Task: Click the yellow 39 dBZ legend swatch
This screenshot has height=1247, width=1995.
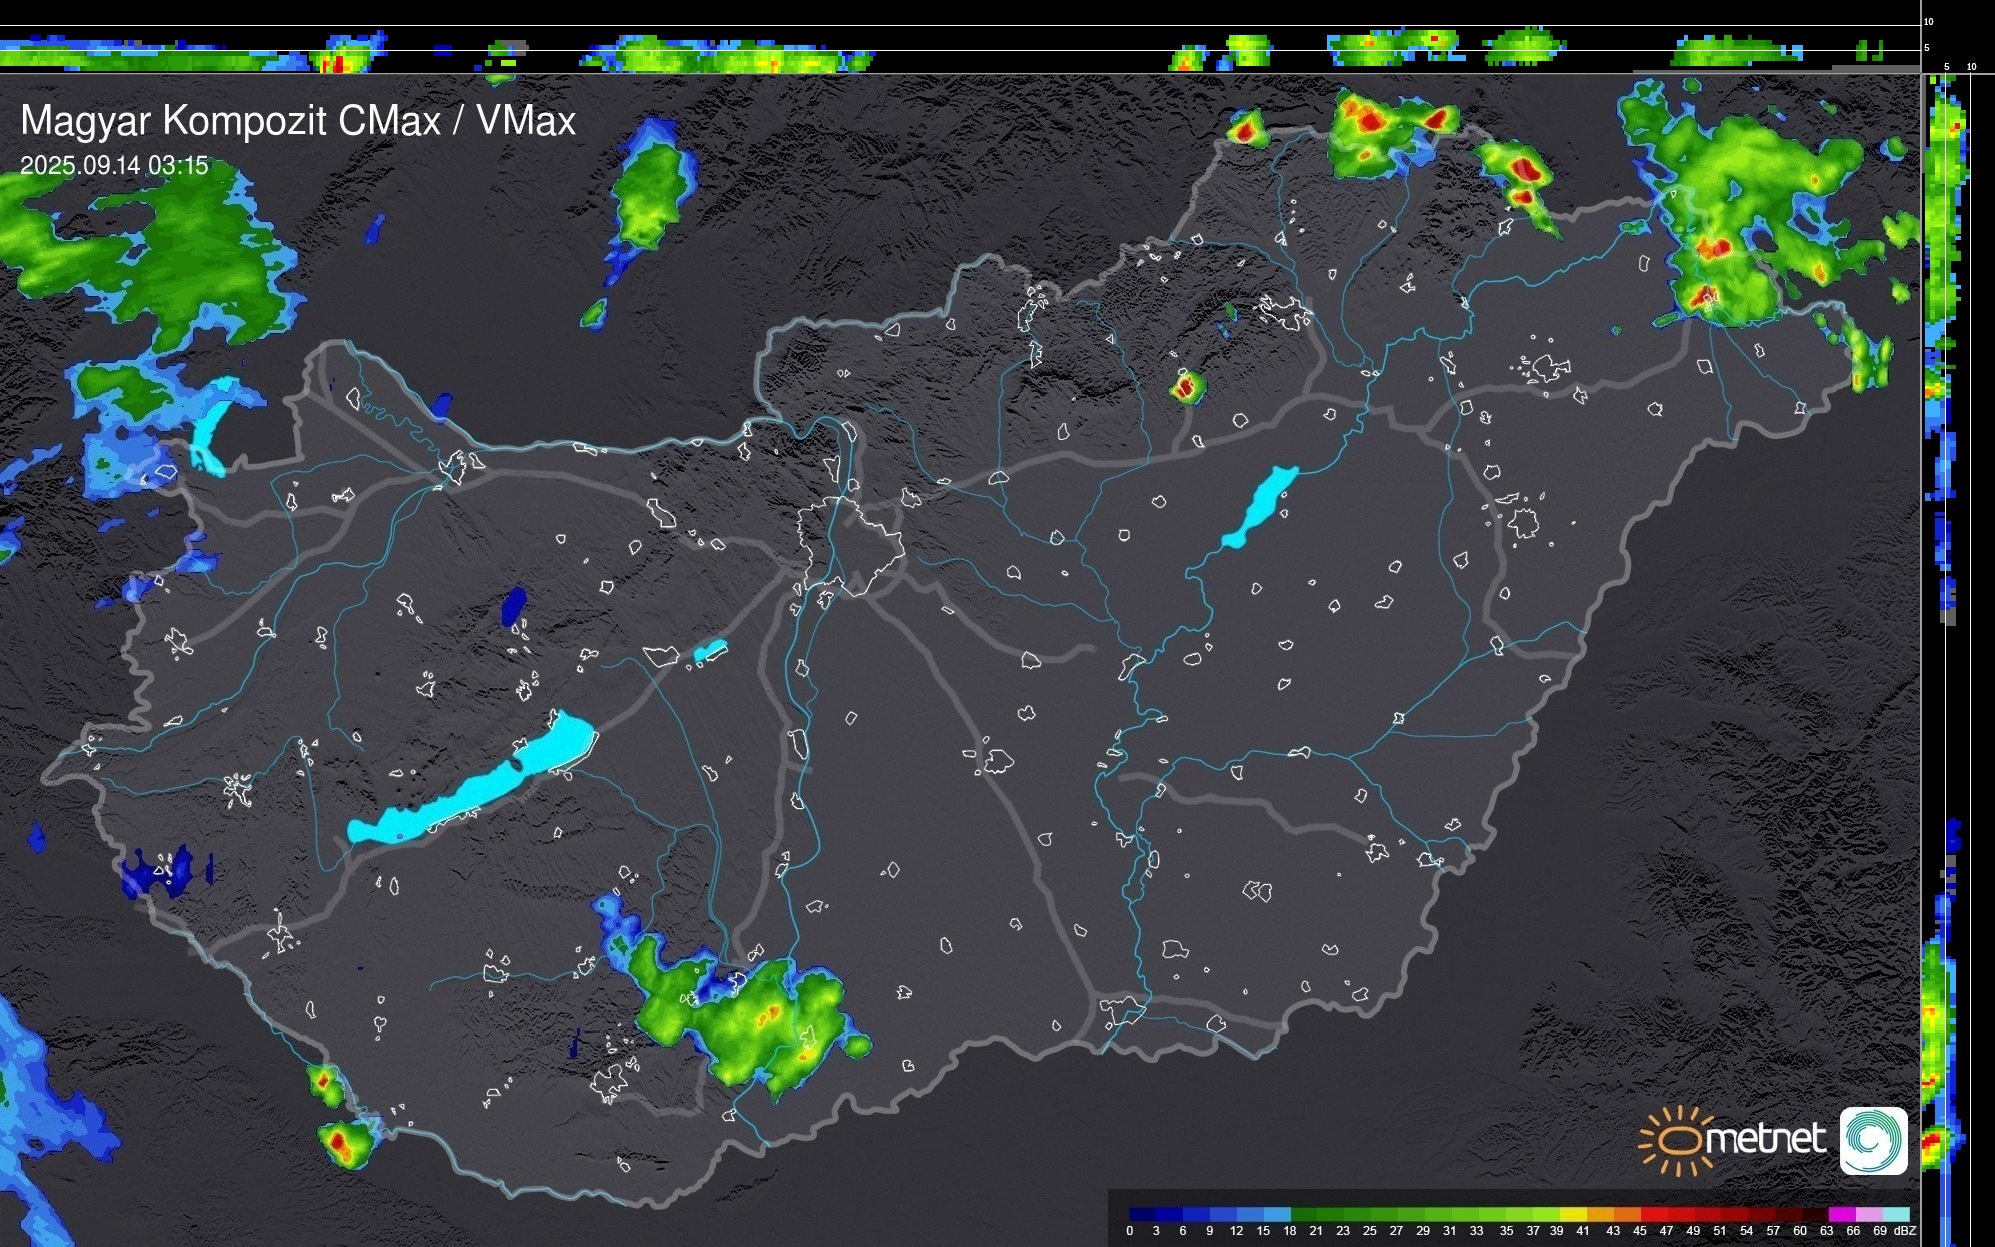Action: click(1573, 1214)
